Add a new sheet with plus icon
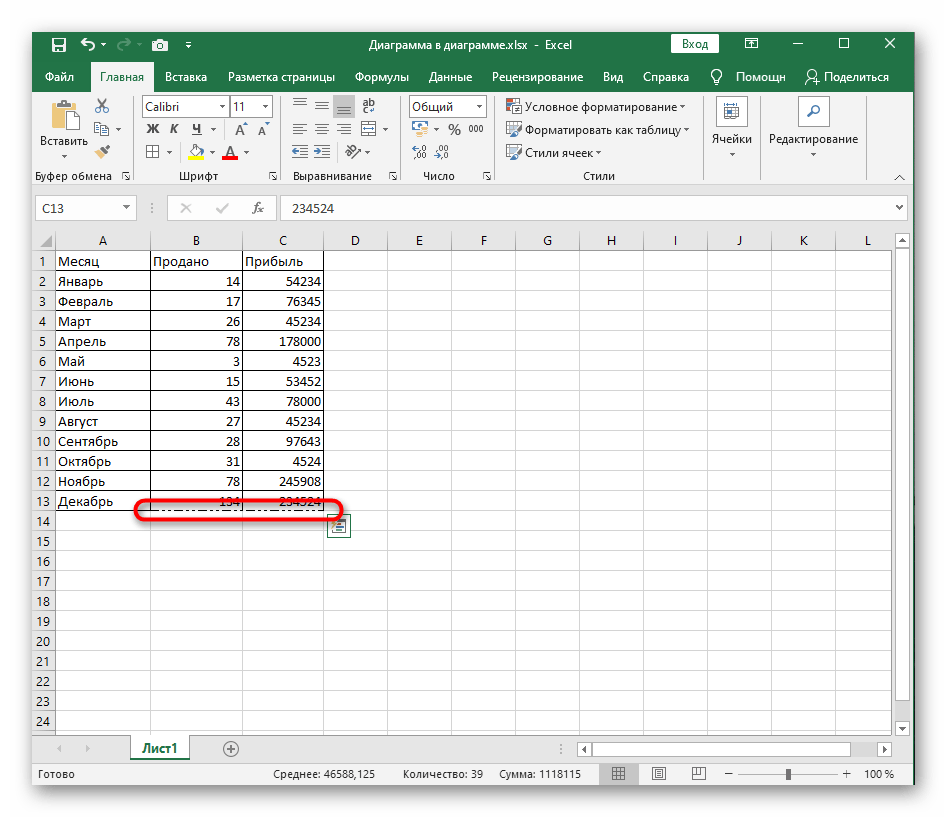Image resolution: width=947 pixels, height=817 pixels. pyautogui.click(x=231, y=748)
